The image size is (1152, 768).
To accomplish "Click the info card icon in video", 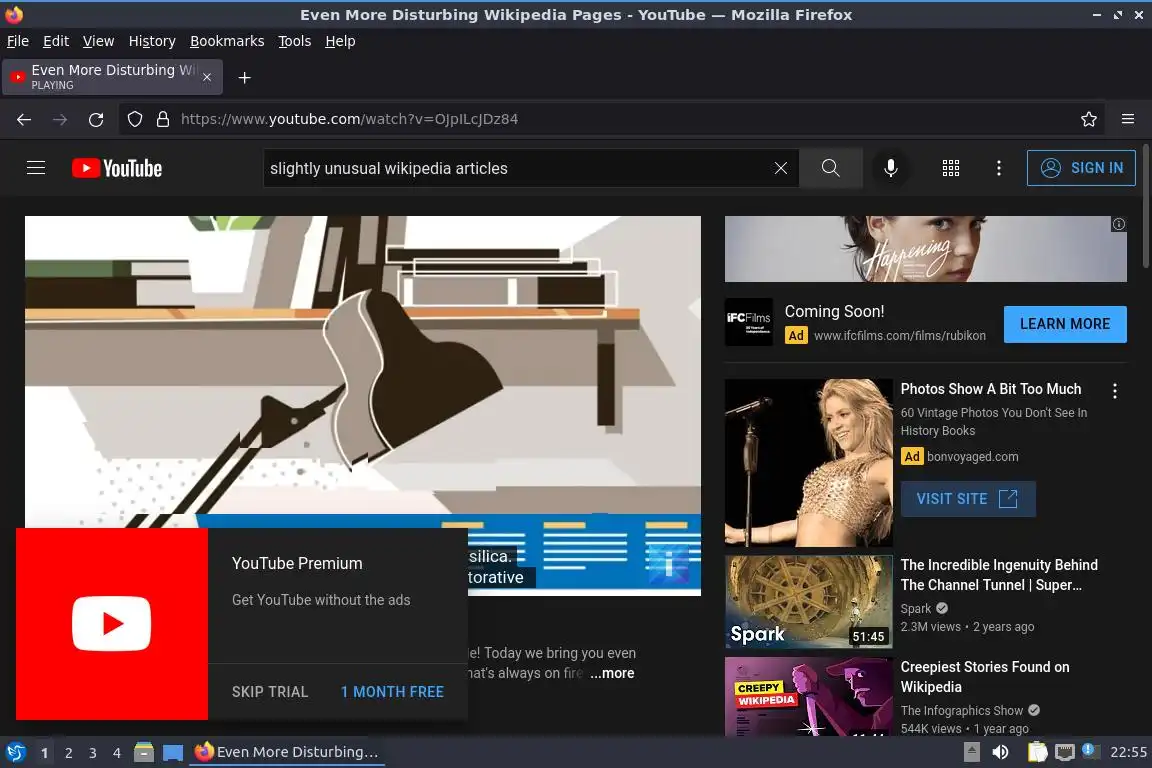I will pos(668,564).
